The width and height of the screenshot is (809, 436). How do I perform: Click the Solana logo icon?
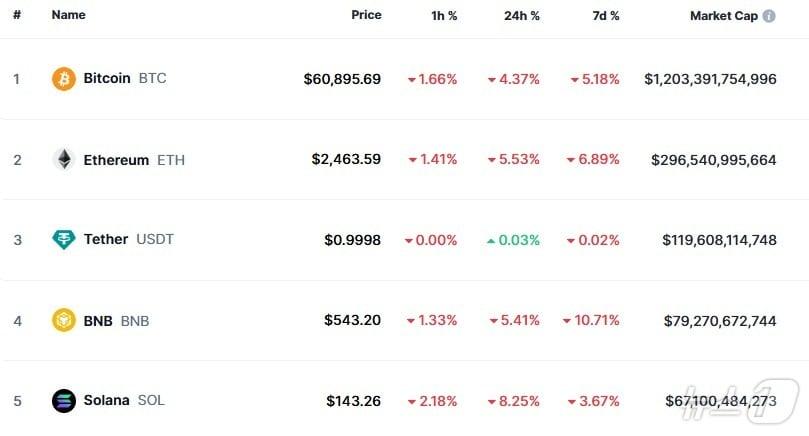tap(64, 401)
